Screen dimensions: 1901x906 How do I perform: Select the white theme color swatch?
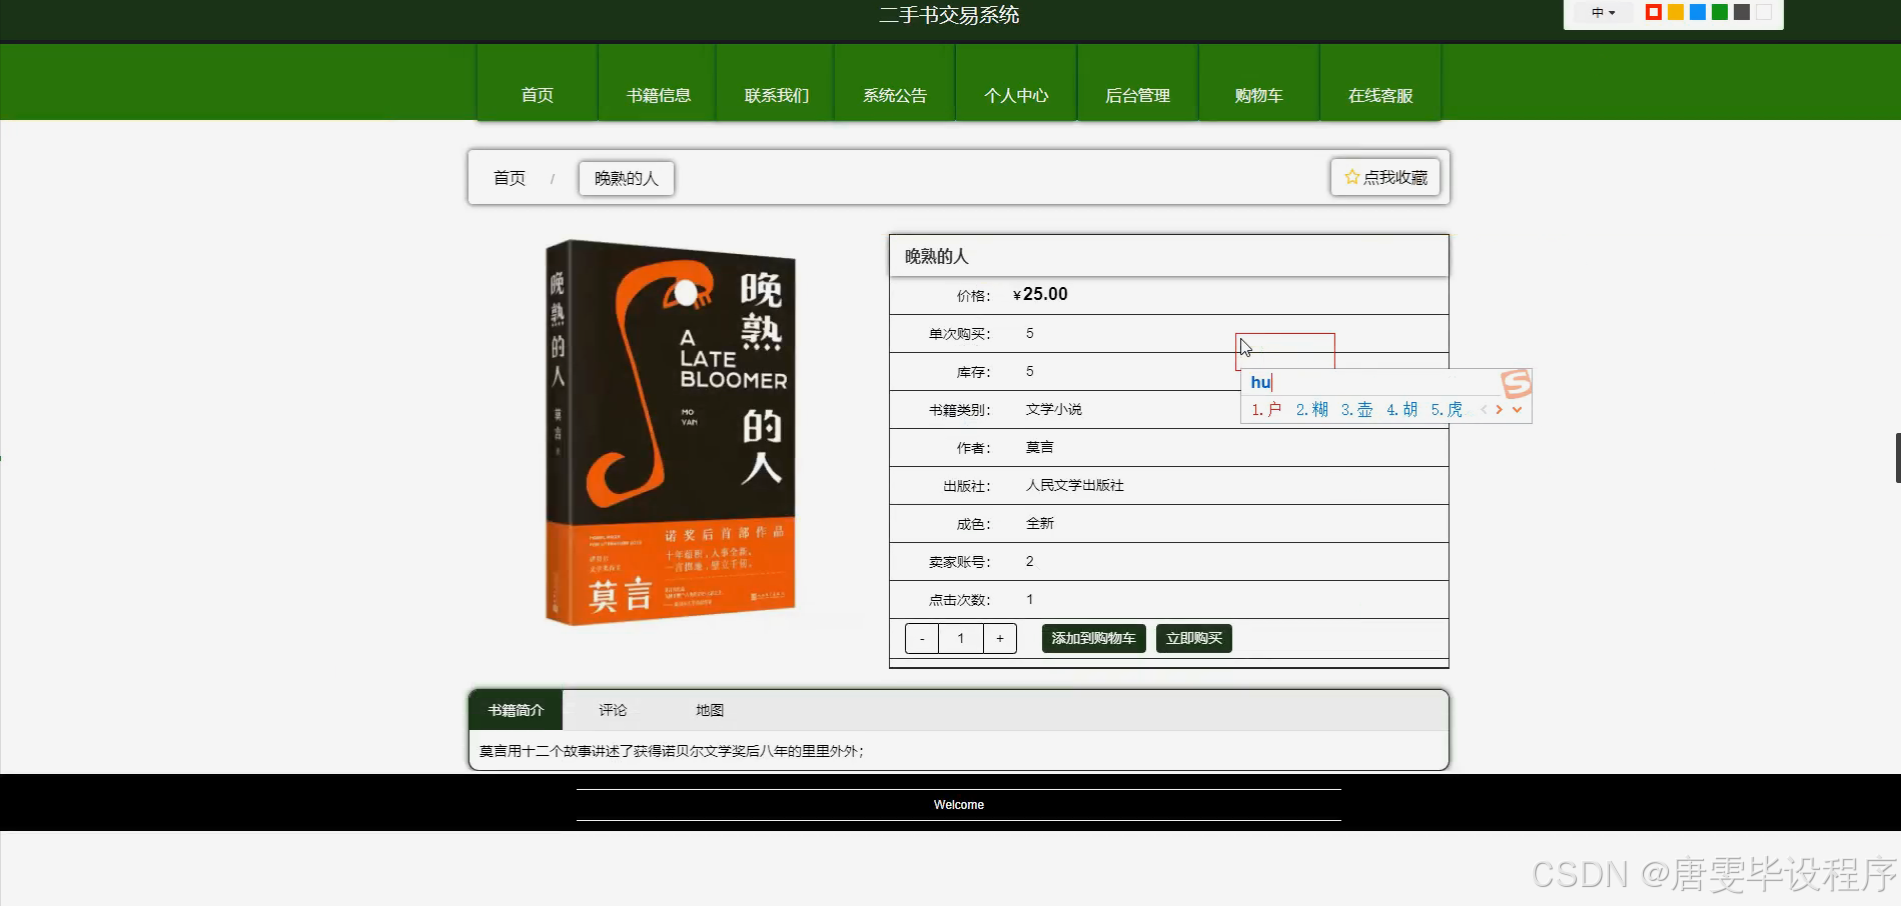(1763, 12)
